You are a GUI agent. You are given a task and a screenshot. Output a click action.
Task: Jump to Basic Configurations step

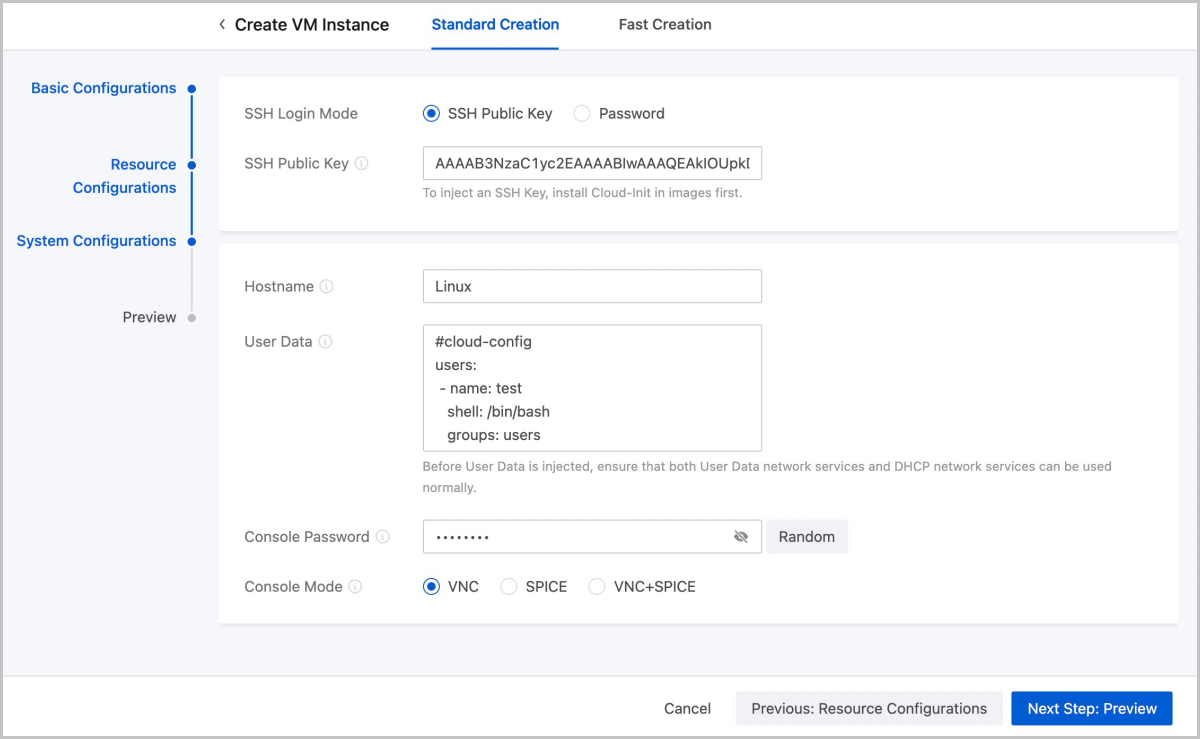coord(103,88)
